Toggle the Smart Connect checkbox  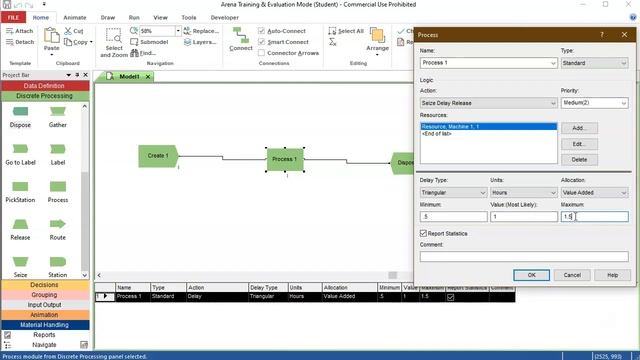pyautogui.click(x=262, y=42)
